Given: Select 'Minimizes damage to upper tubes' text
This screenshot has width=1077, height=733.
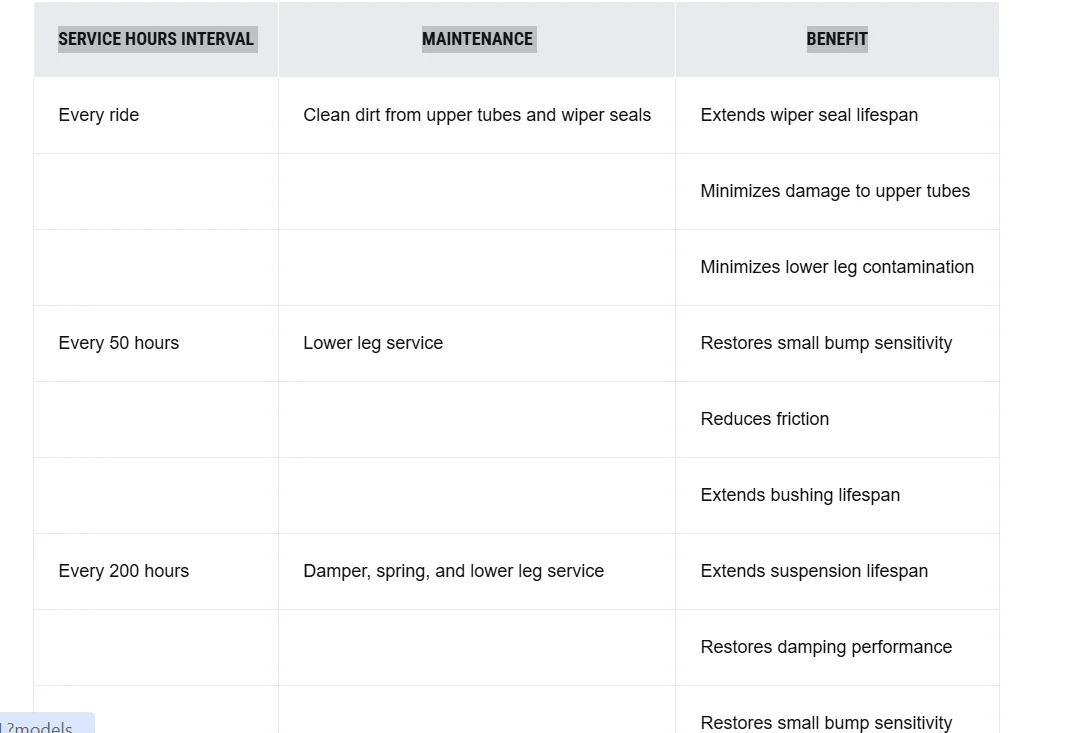Looking at the screenshot, I should click(835, 191).
